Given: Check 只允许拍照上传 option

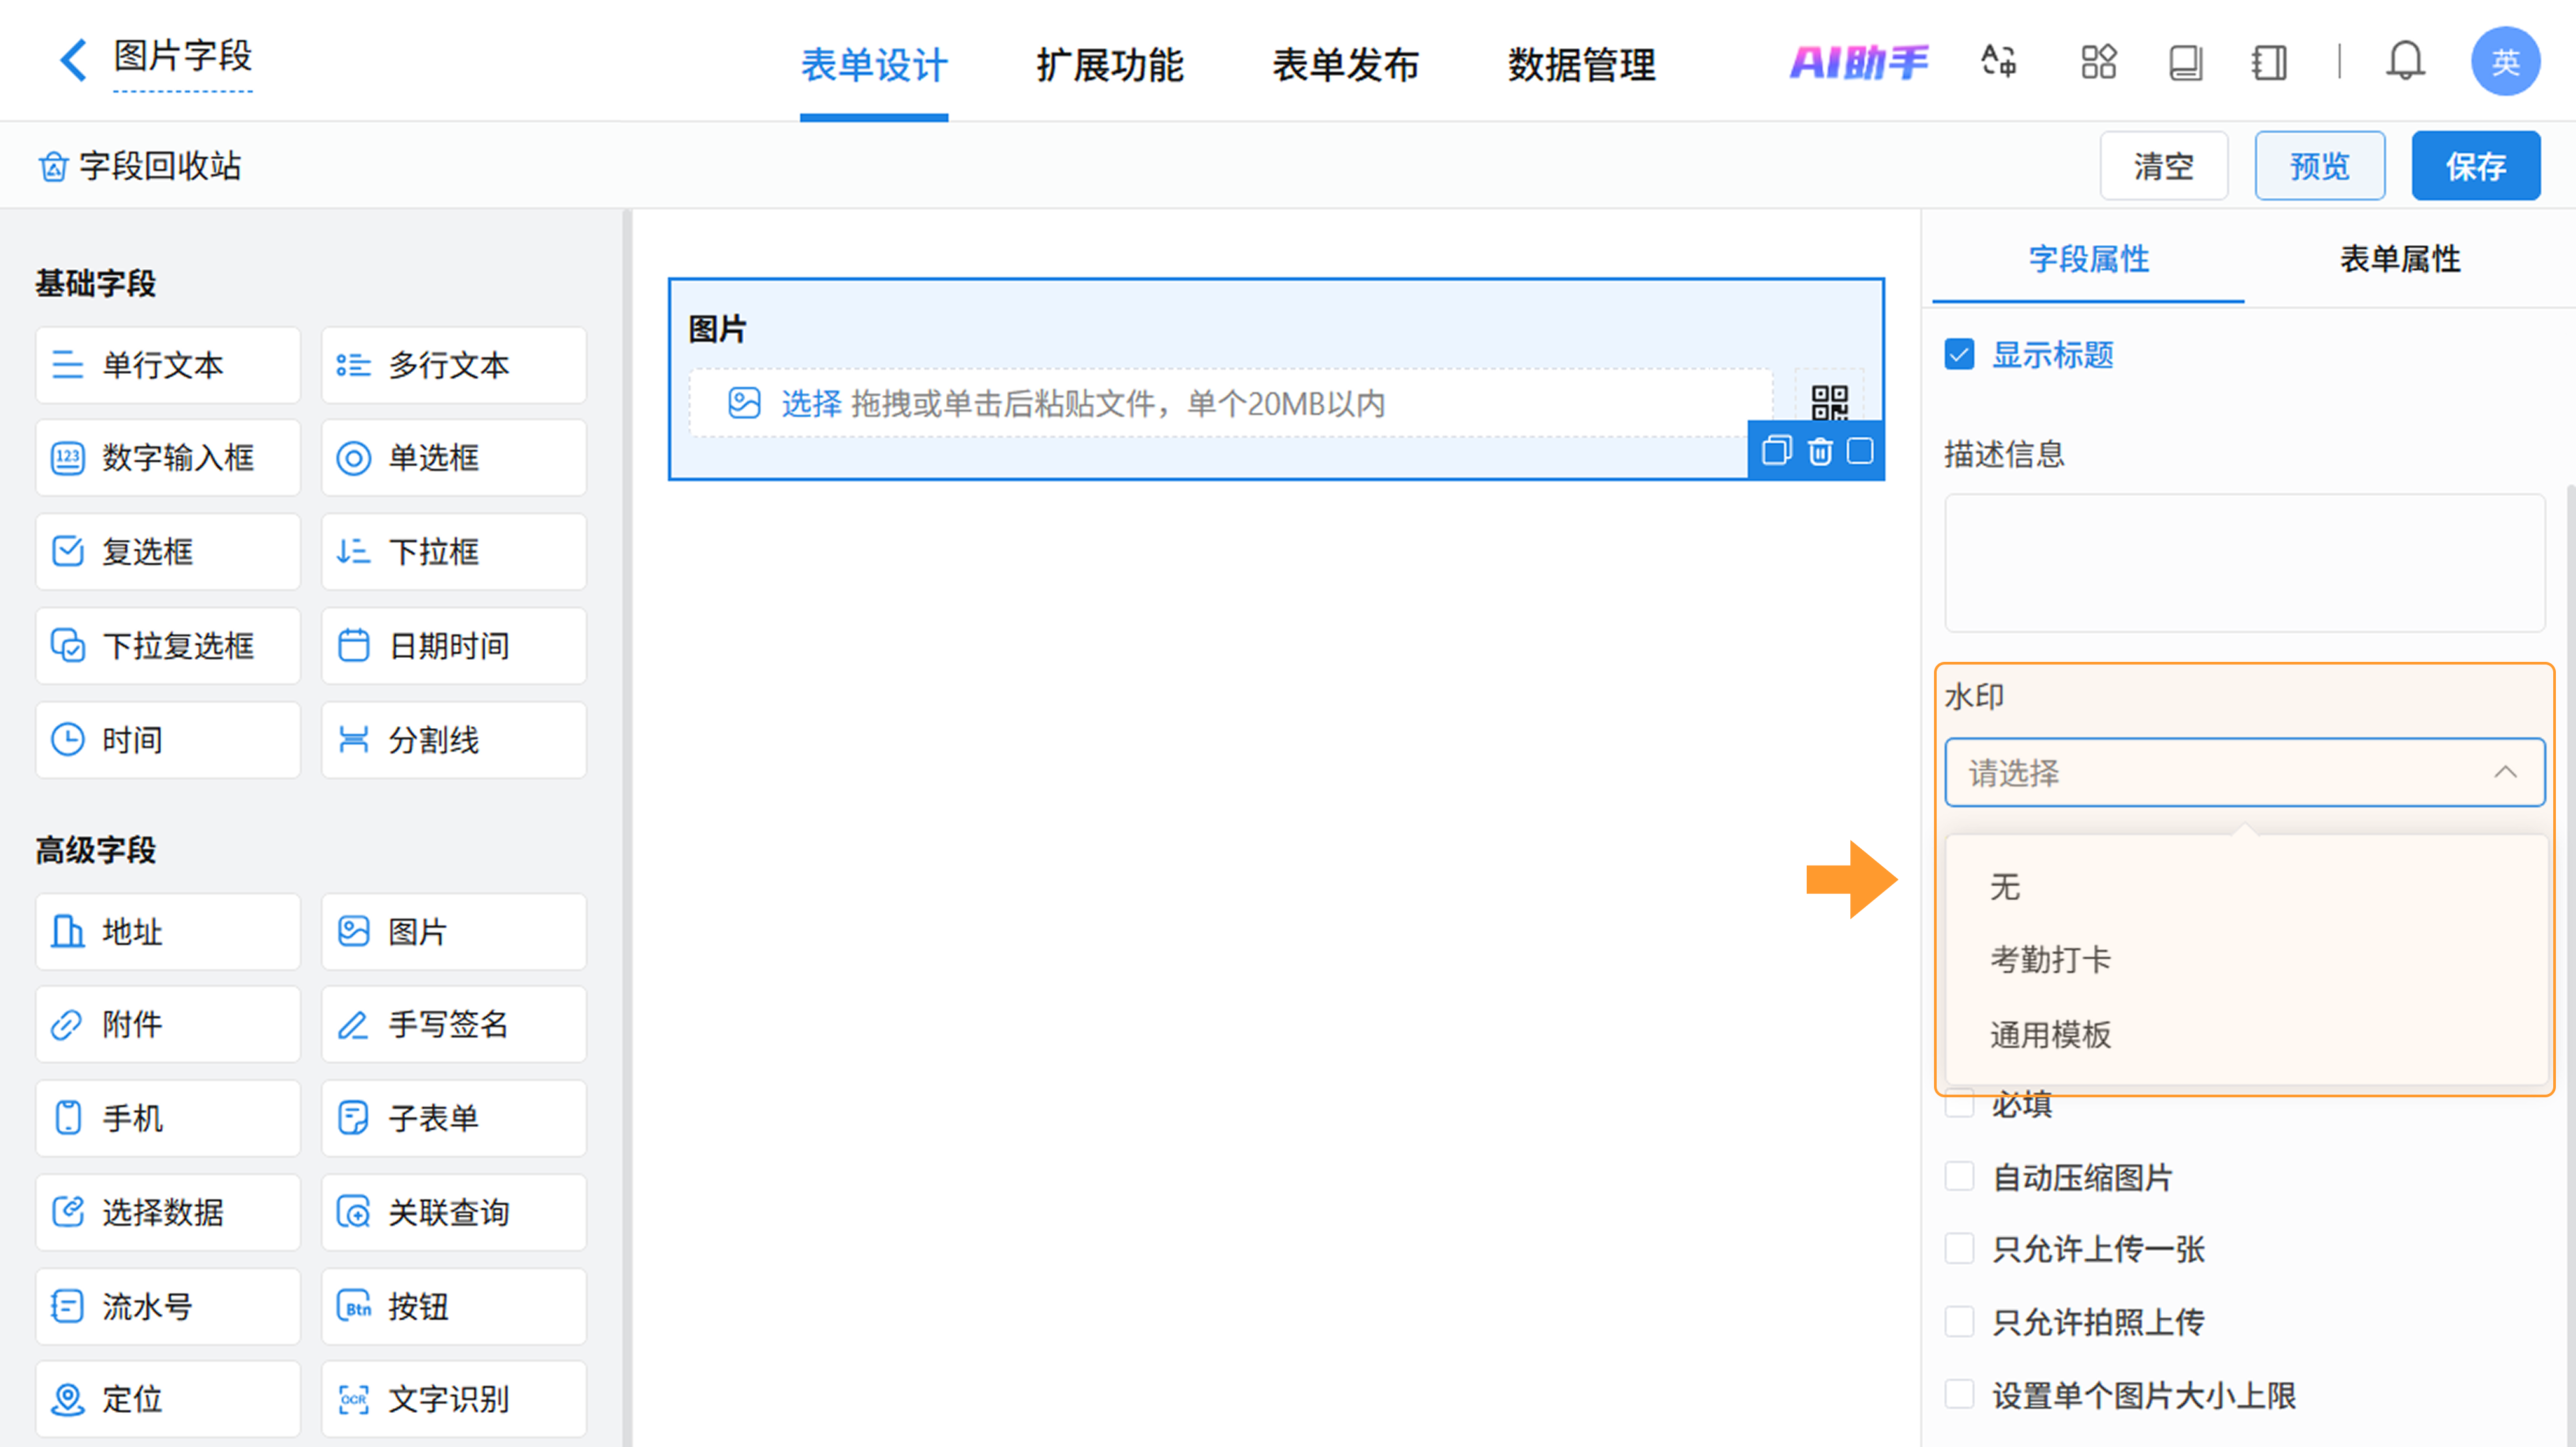Looking at the screenshot, I should [x=1959, y=1321].
